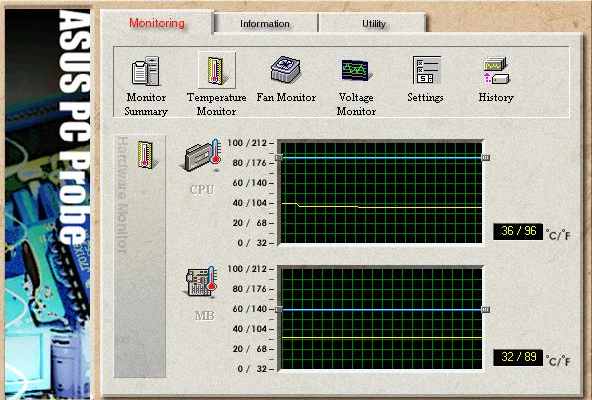
Task: Grab the CPU threshold slider left handle
Action: [279, 158]
